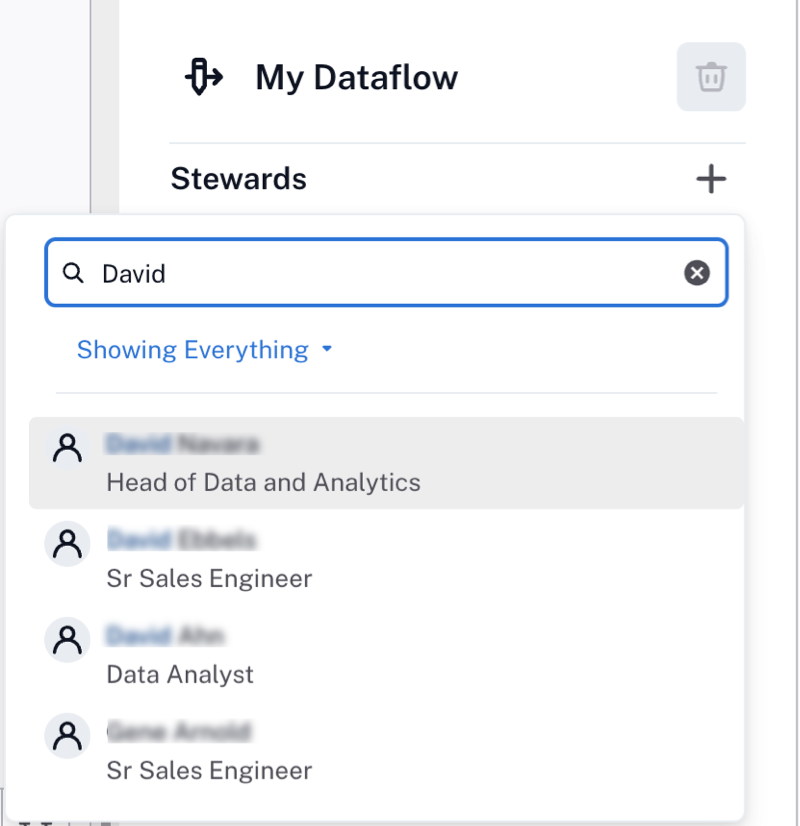The width and height of the screenshot is (800, 826).
Task: Select the Head of Data and Analytics user
Action: (386, 463)
